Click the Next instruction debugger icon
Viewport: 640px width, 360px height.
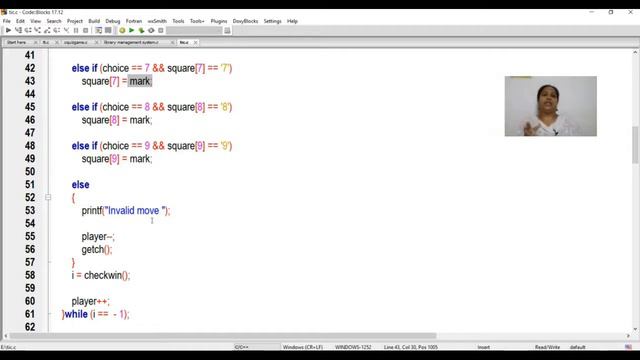[57, 30]
